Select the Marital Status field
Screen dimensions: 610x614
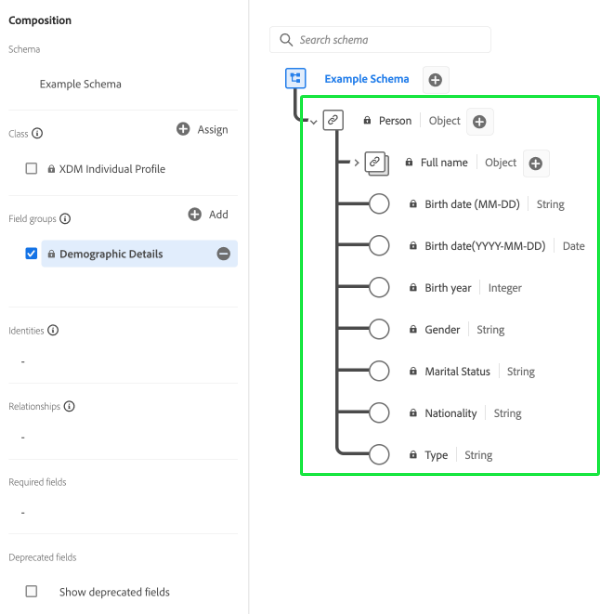point(457,372)
